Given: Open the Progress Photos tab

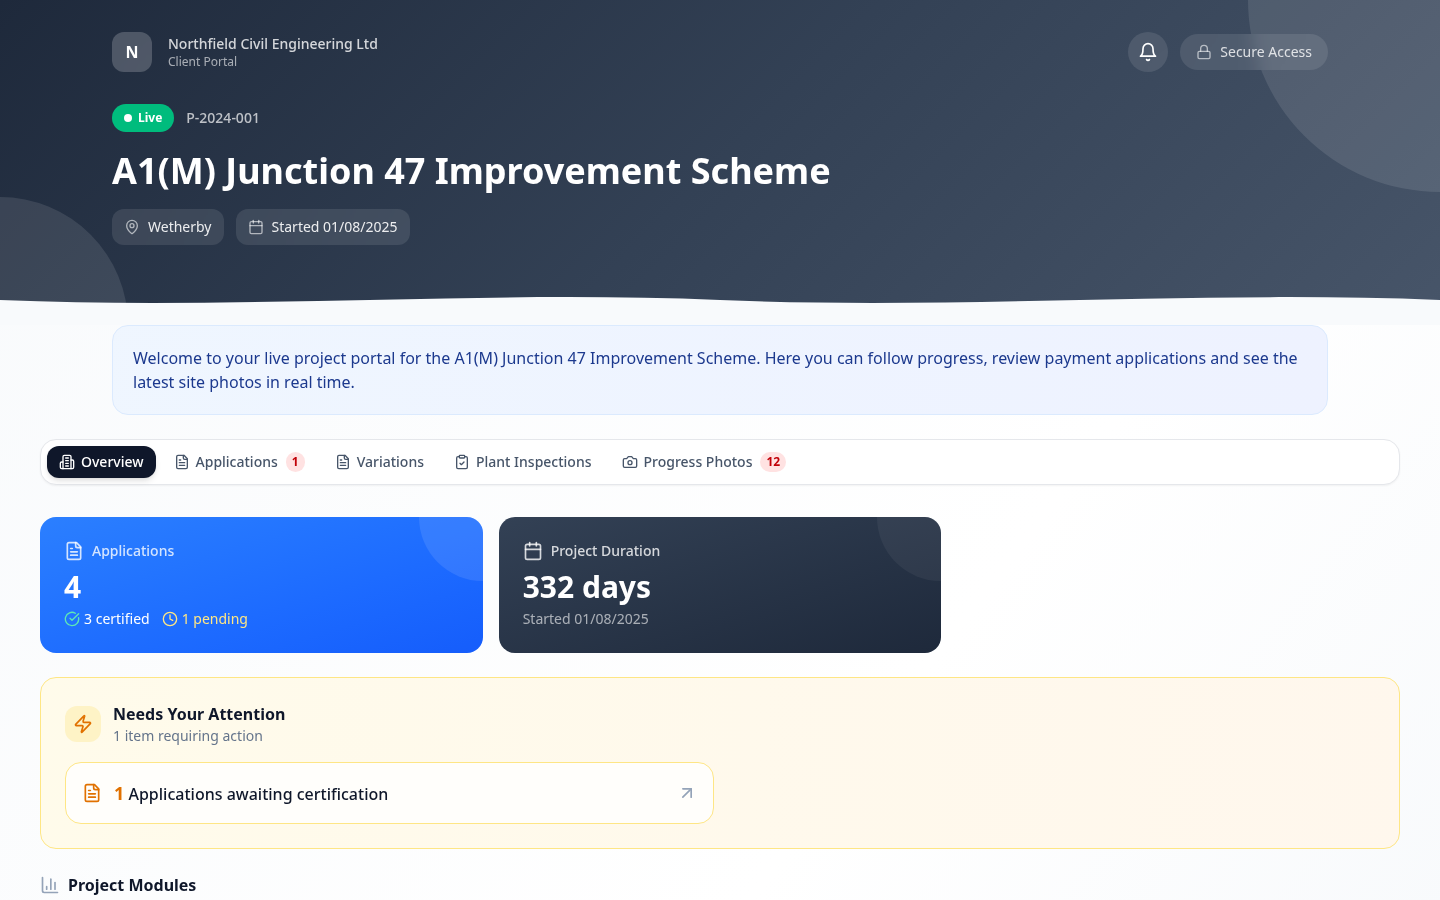Looking at the screenshot, I should [704, 462].
